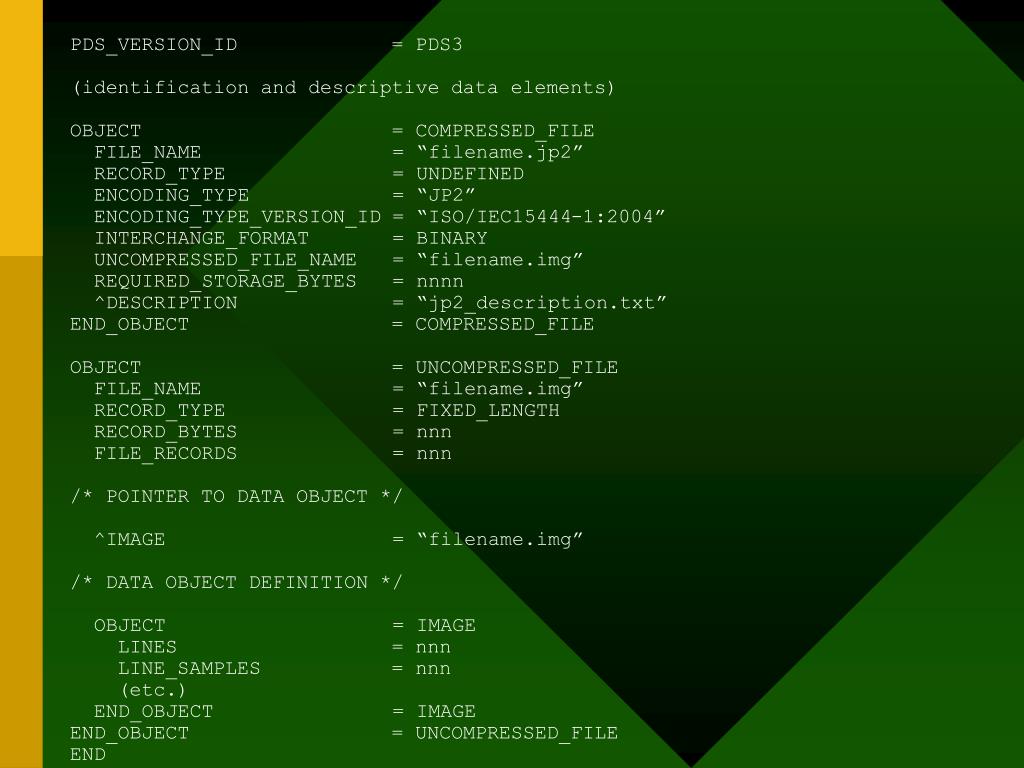
Task: Select the UNDEFINED record type value
Action: pos(470,174)
